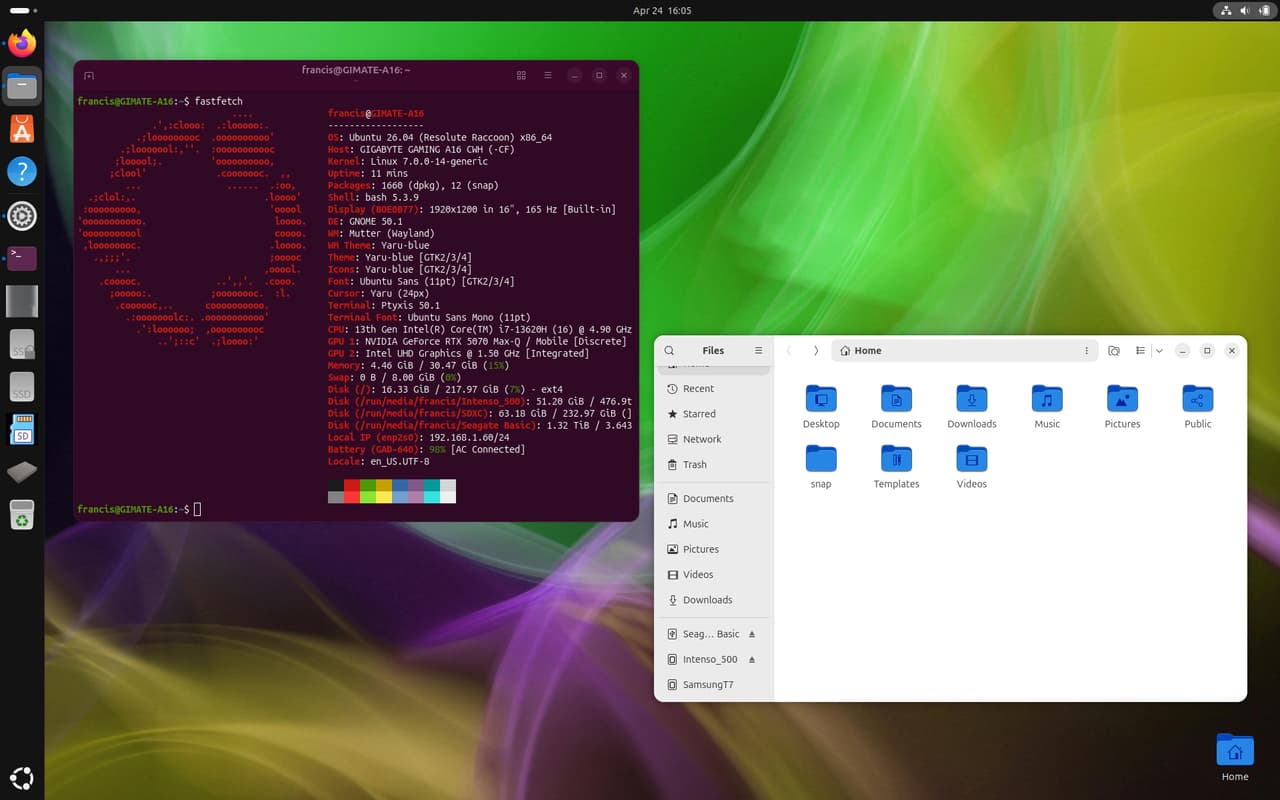Open the system status menu in top bar

pyautogui.click(x=1245, y=11)
